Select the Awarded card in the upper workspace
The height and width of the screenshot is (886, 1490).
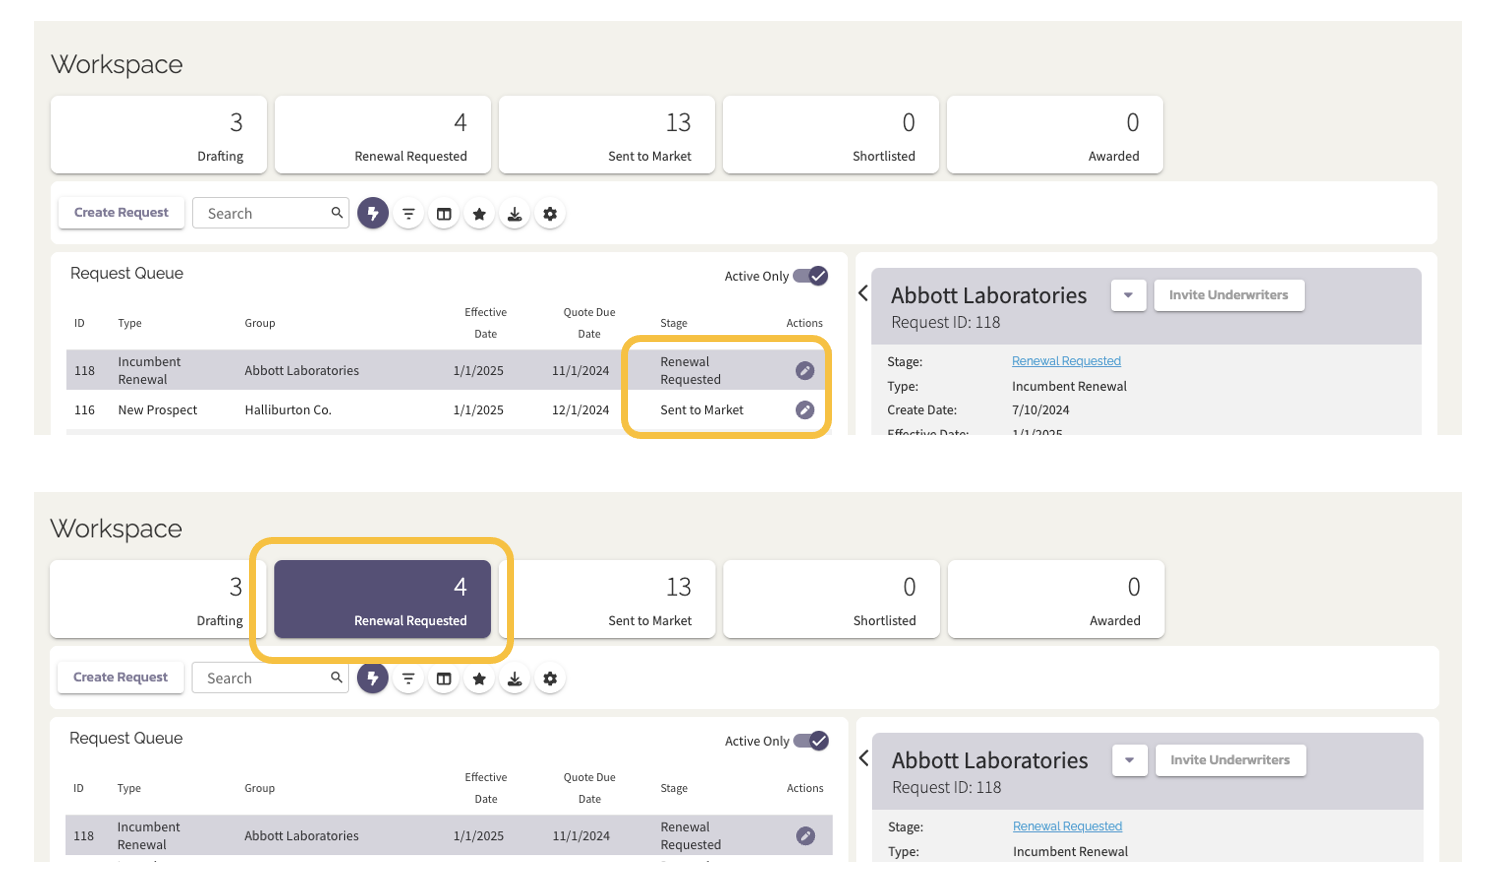tap(1055, 135)
